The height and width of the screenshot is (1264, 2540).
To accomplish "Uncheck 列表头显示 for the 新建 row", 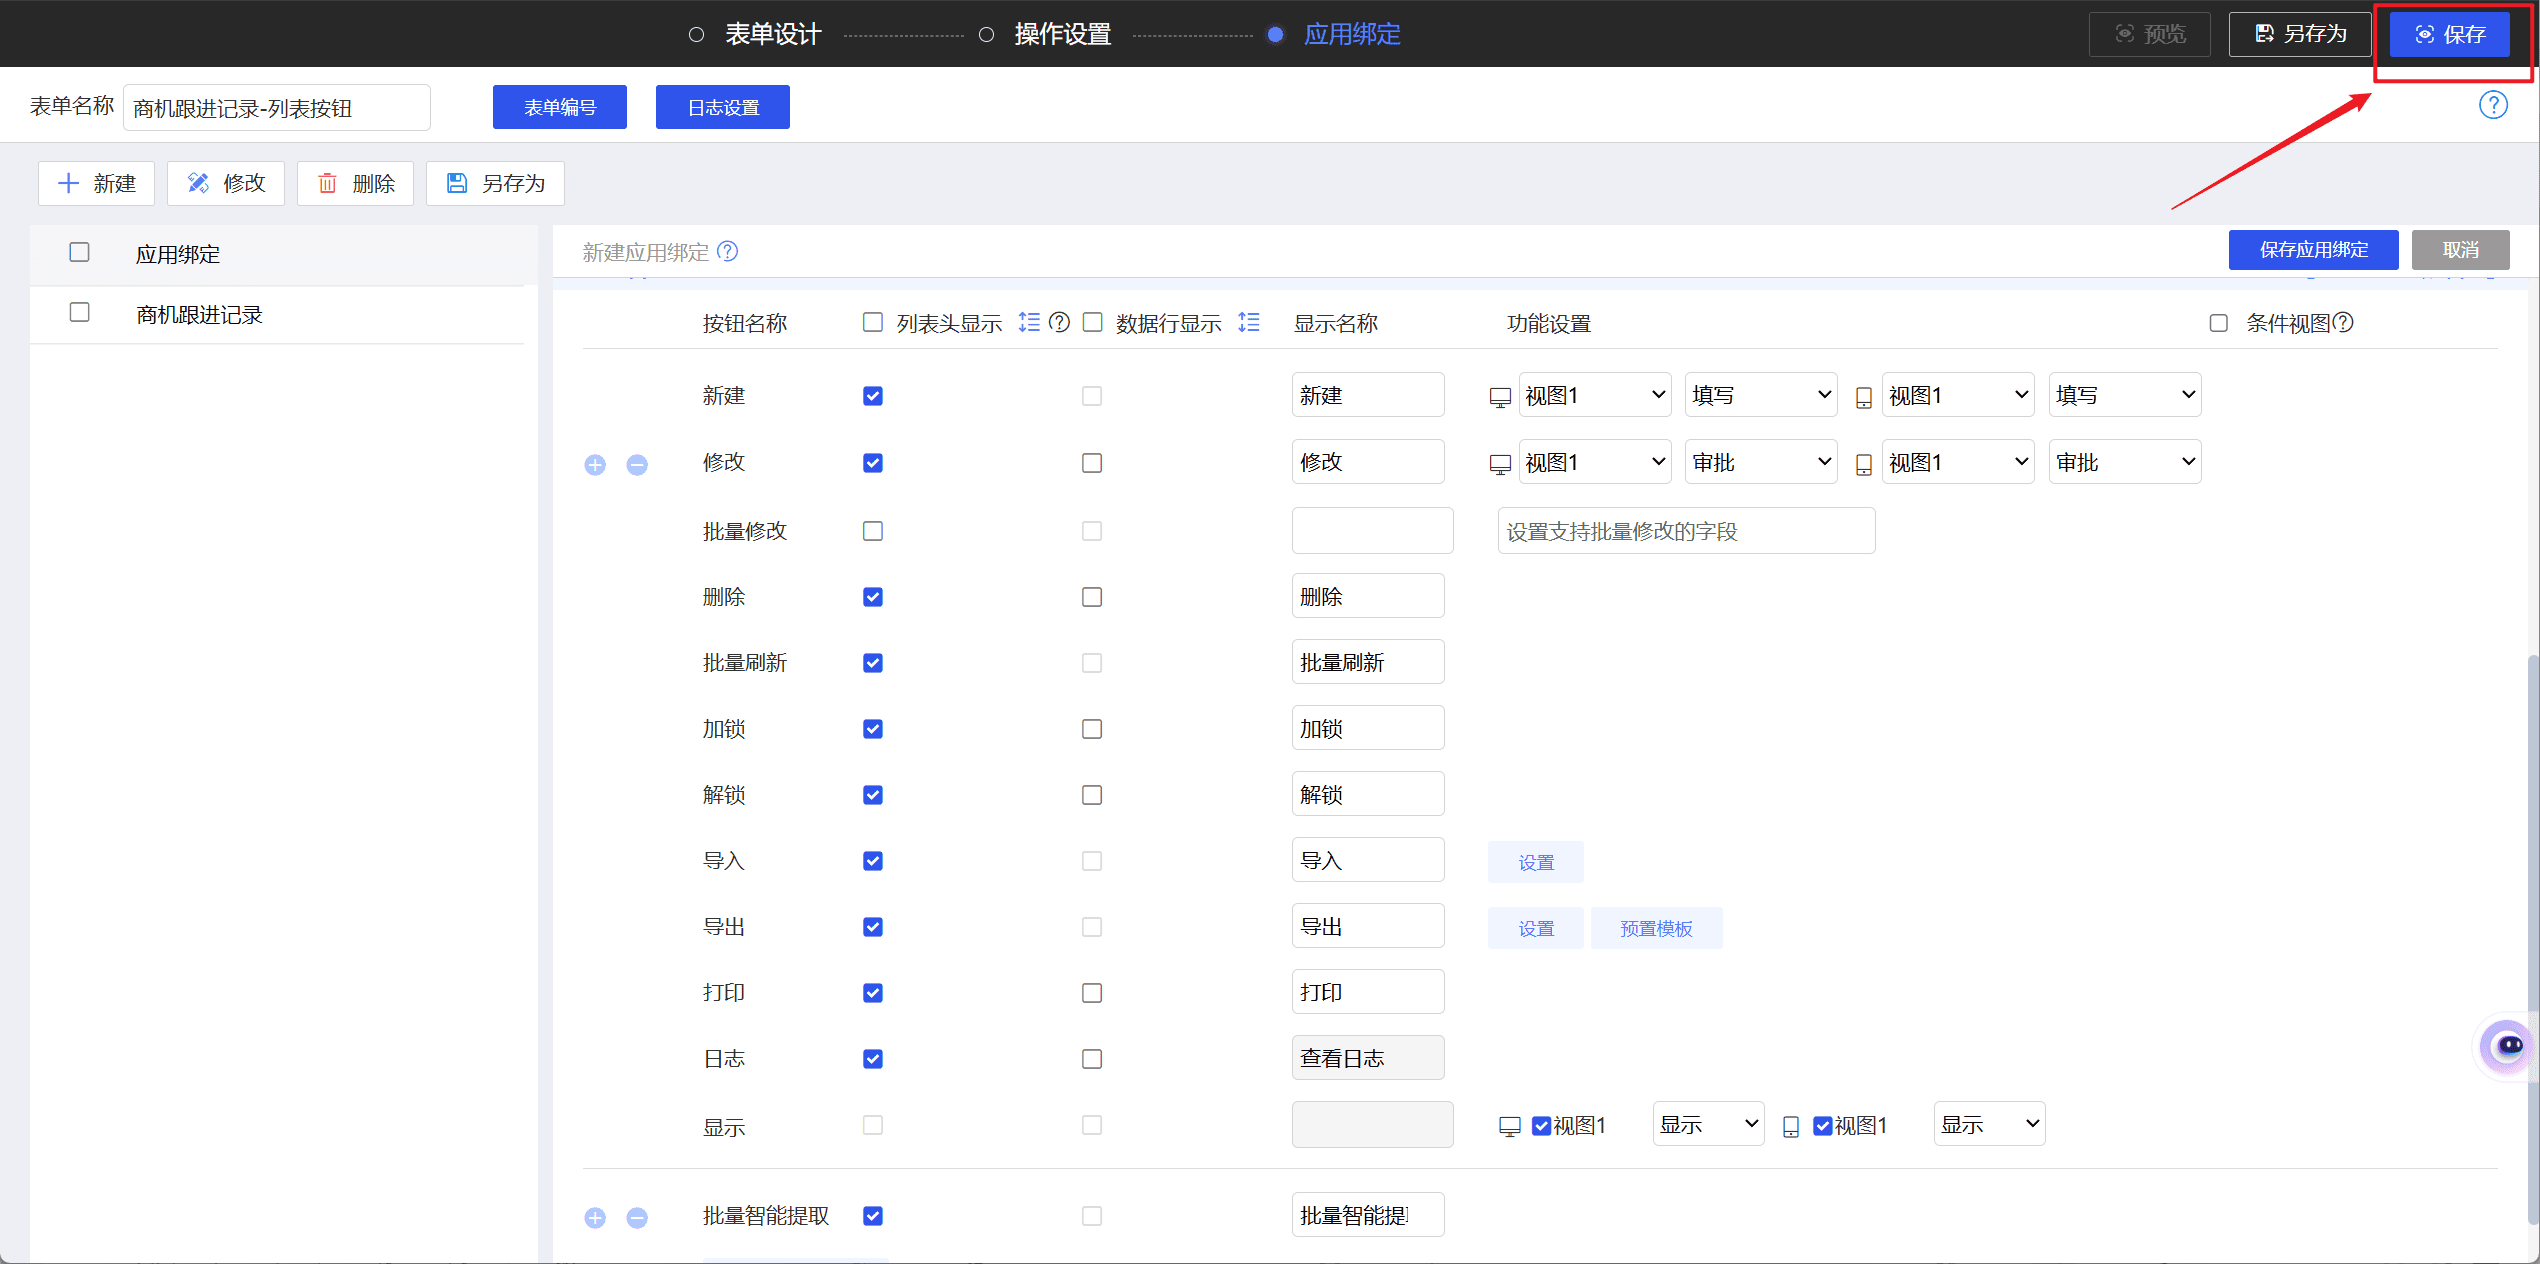I will tap(873, 396).
